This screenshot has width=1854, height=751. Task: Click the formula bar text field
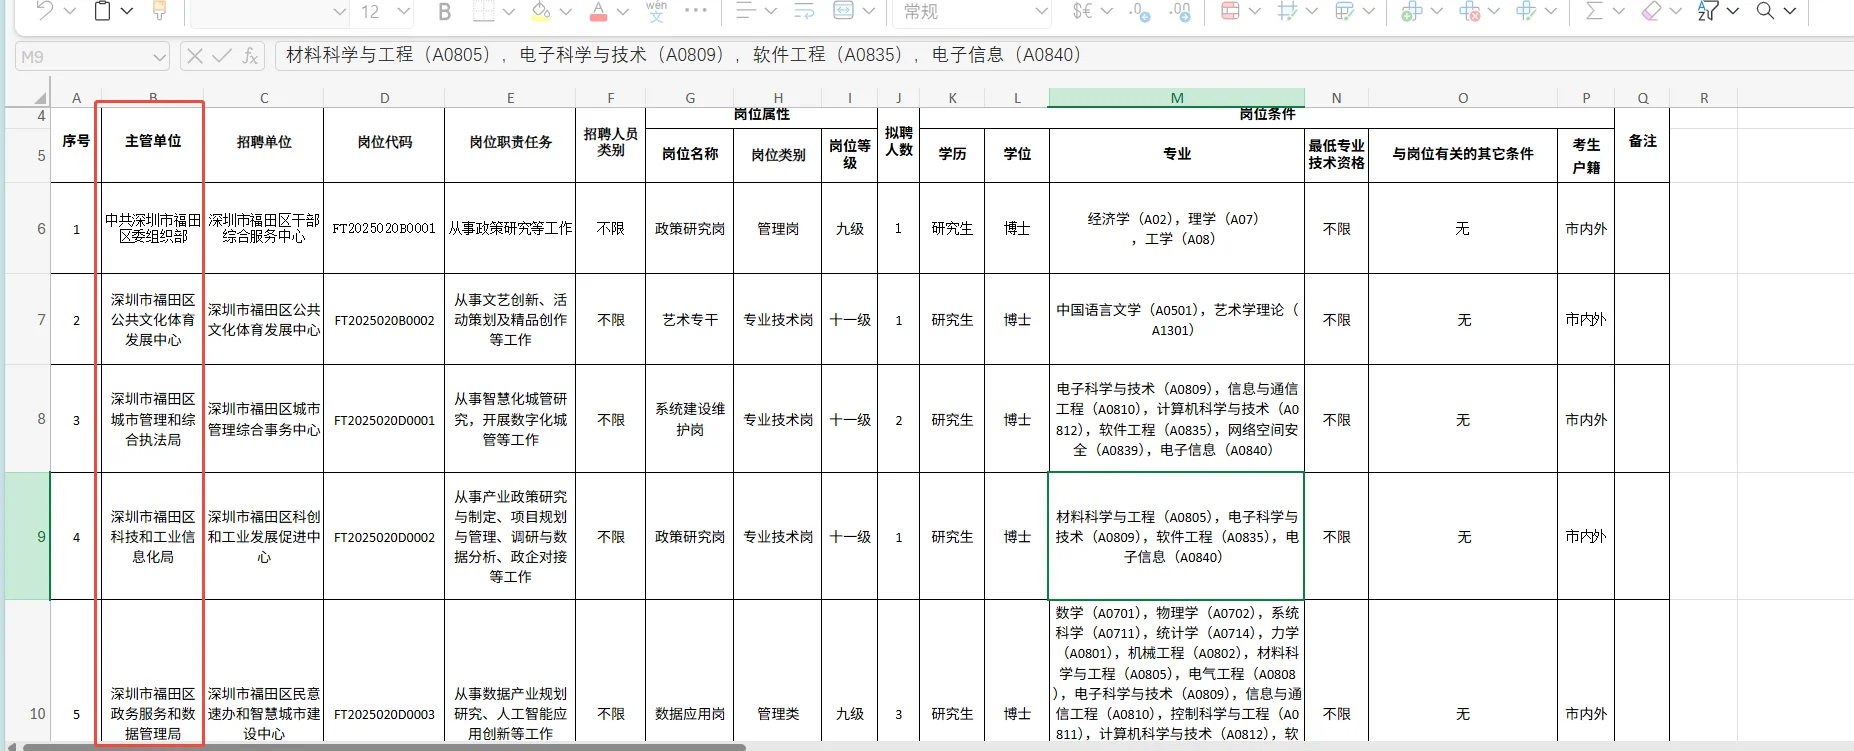click(1063, 56)
